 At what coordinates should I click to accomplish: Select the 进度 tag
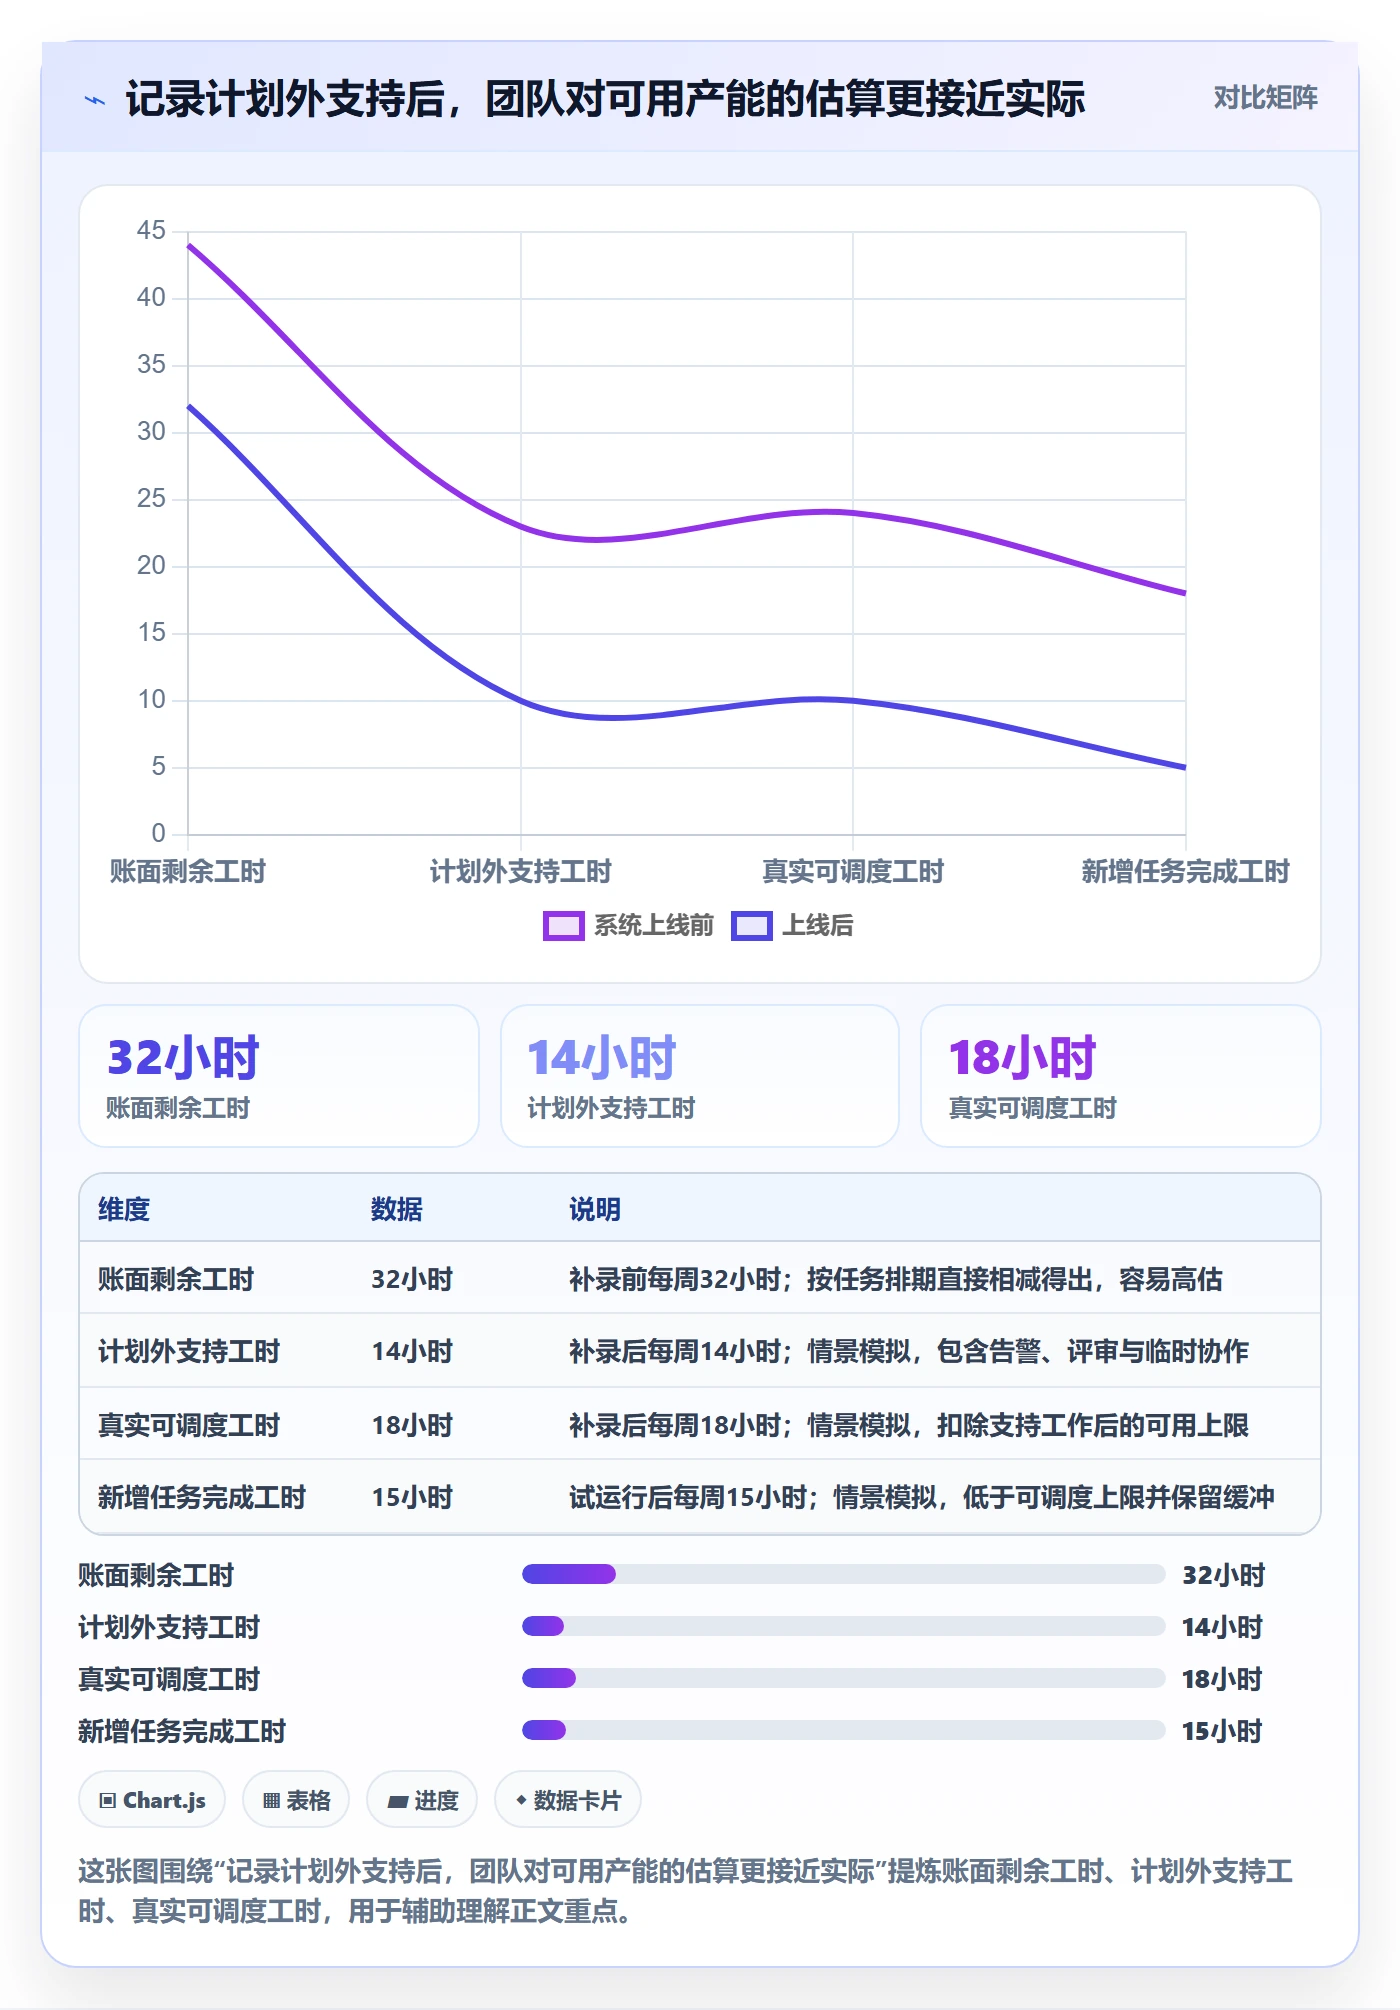[422, 1800]
